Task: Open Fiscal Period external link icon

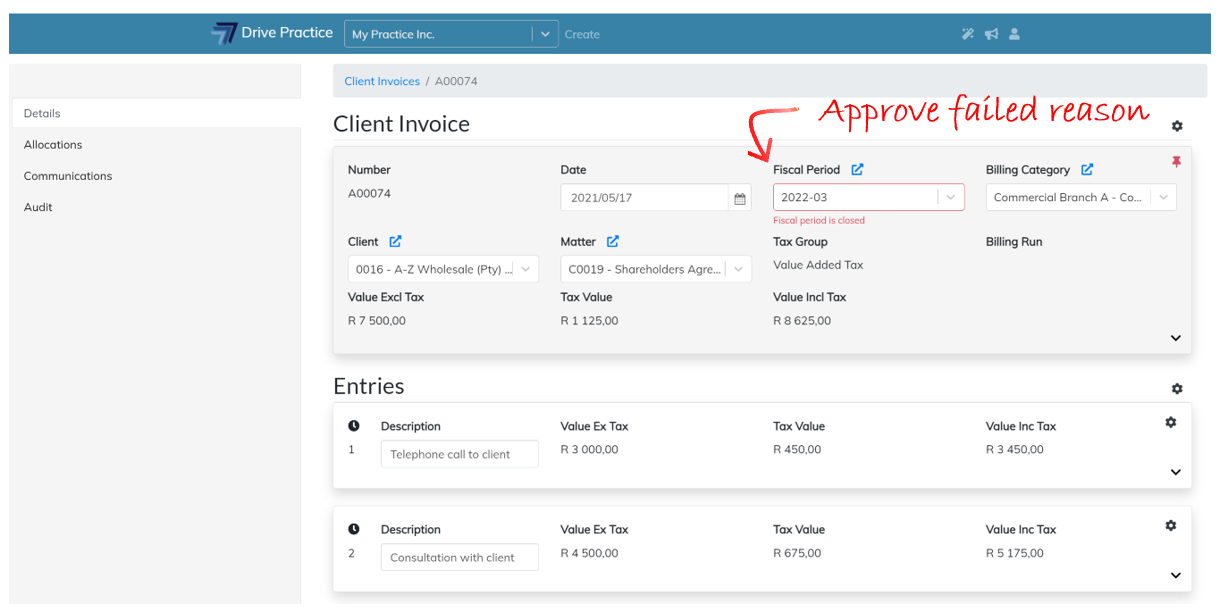Action: 857,170
